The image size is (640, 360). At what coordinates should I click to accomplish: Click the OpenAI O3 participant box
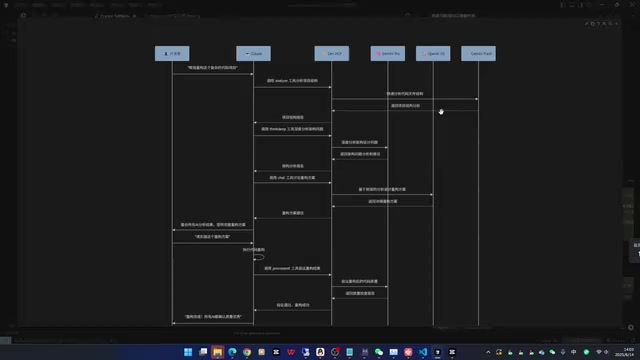433,53
